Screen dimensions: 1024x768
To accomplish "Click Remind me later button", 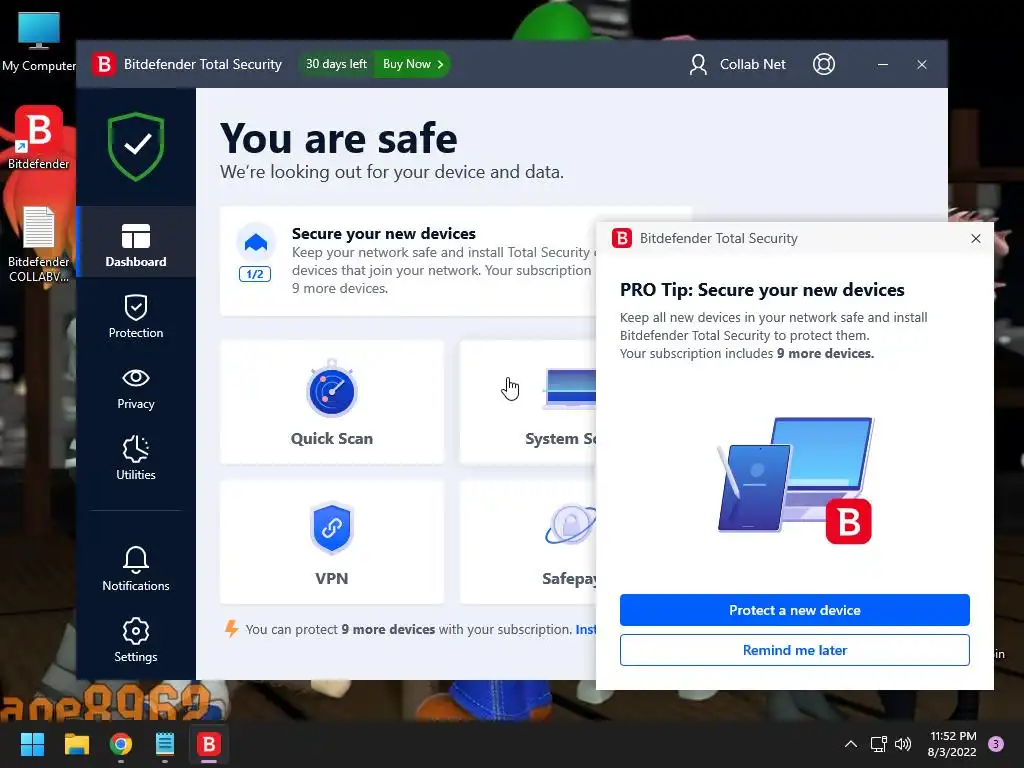I will click(794, 650).
